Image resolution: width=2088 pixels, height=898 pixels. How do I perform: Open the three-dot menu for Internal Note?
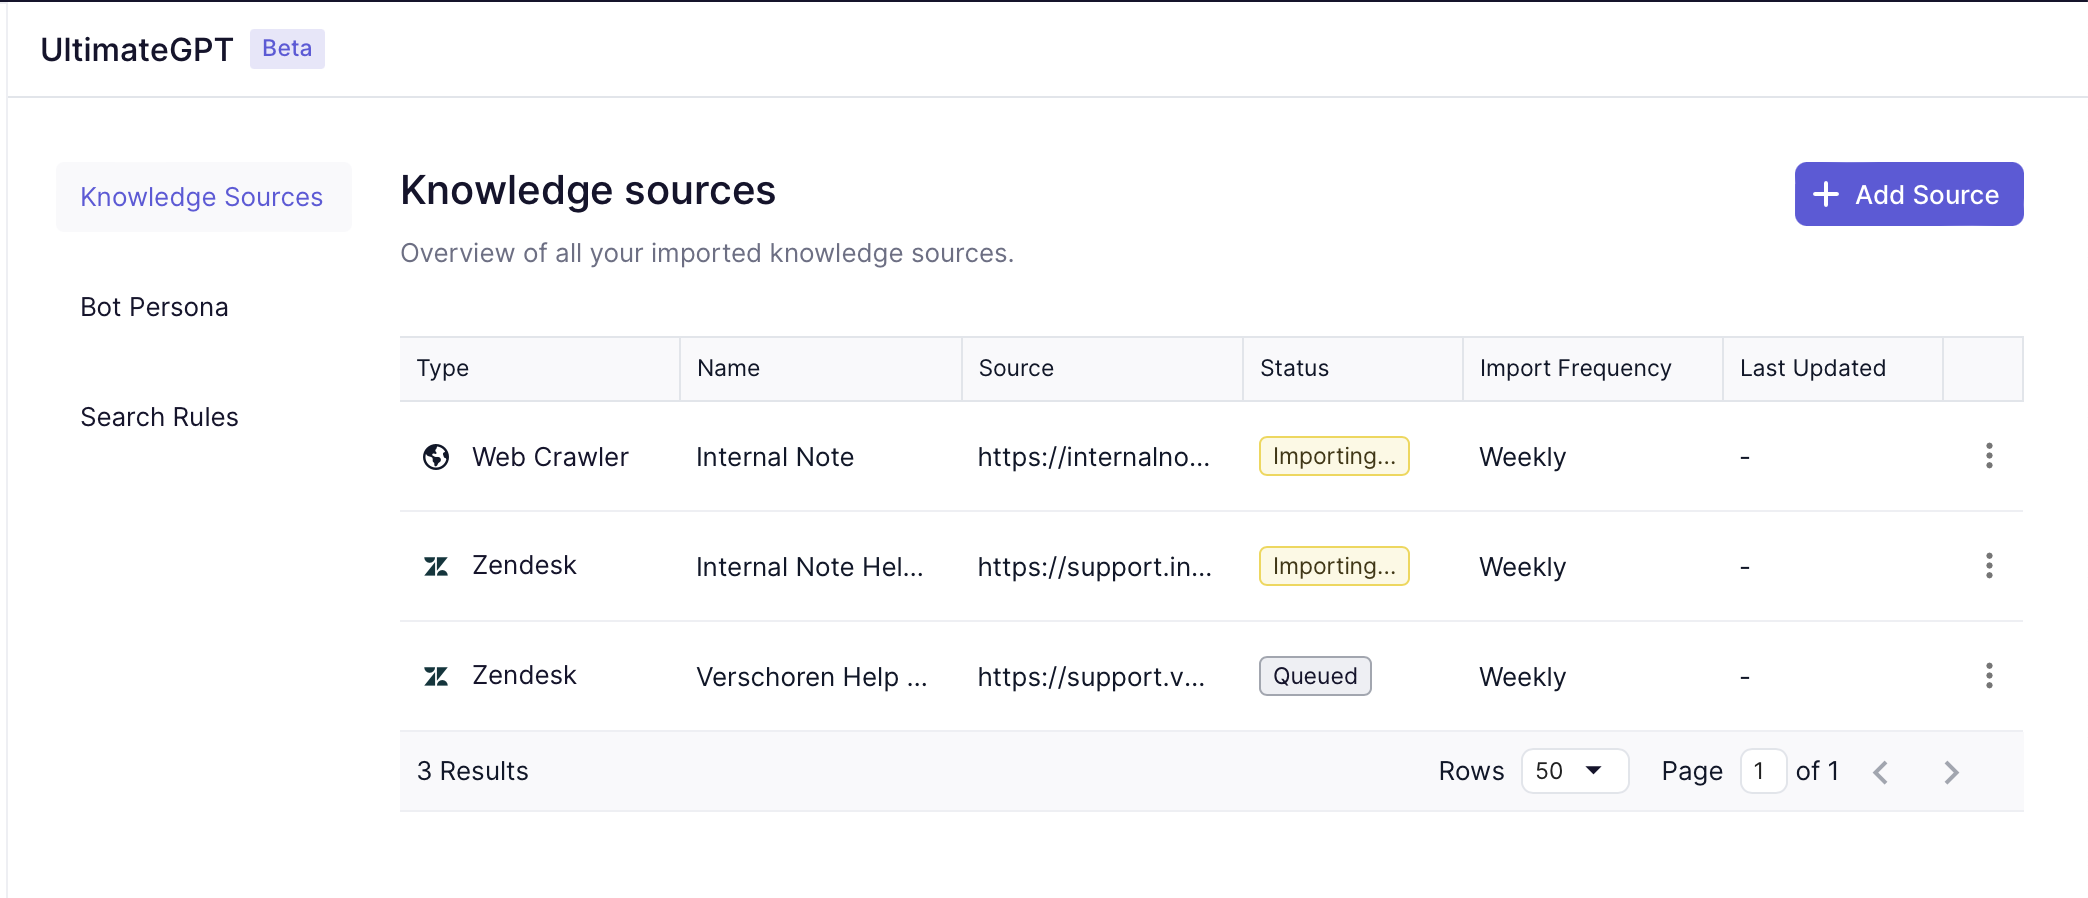tap(1989, 456)
